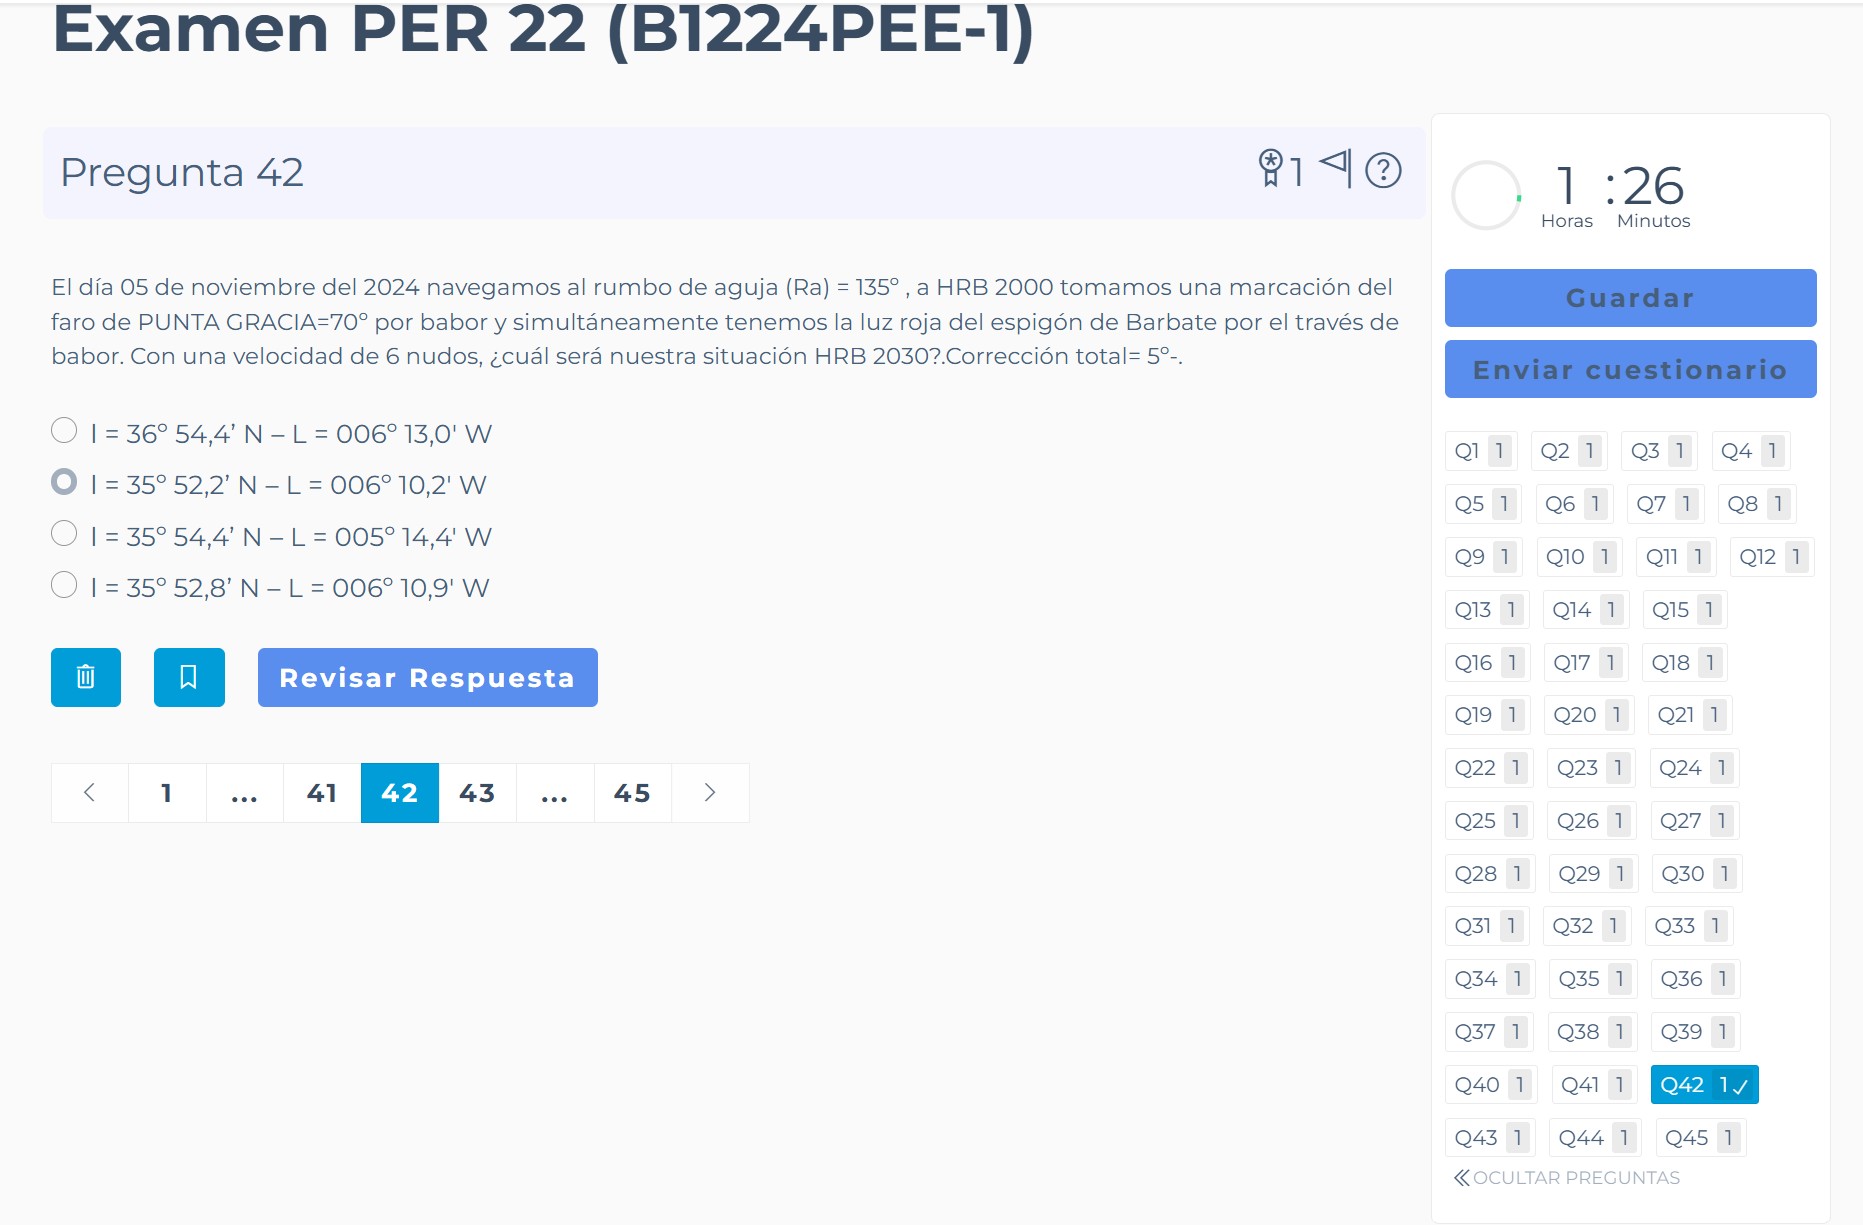Submit with Enviar cuestionario button
Image resolution: width=1863 pixels, height=1225 pixels.
(x=1630, y=370)
